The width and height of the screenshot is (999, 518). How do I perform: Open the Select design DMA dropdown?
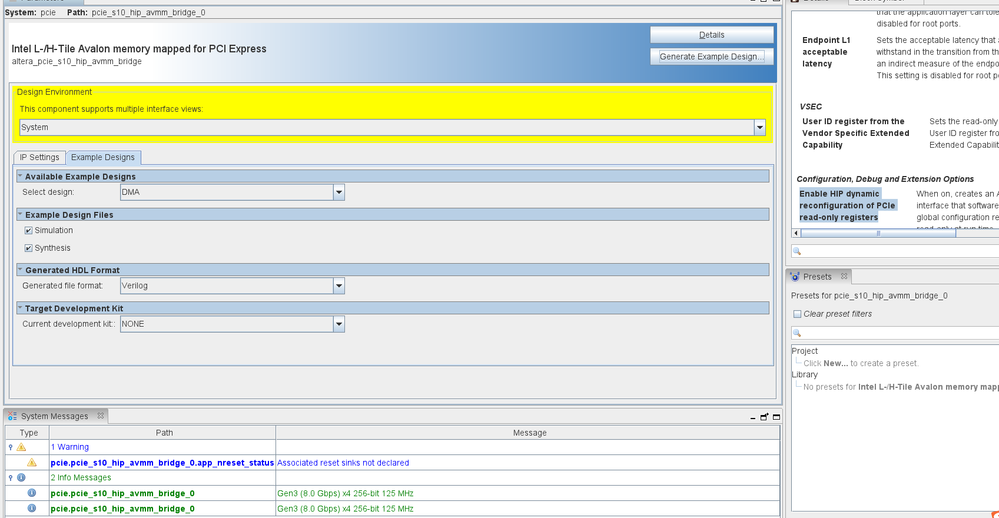point(339,192)
